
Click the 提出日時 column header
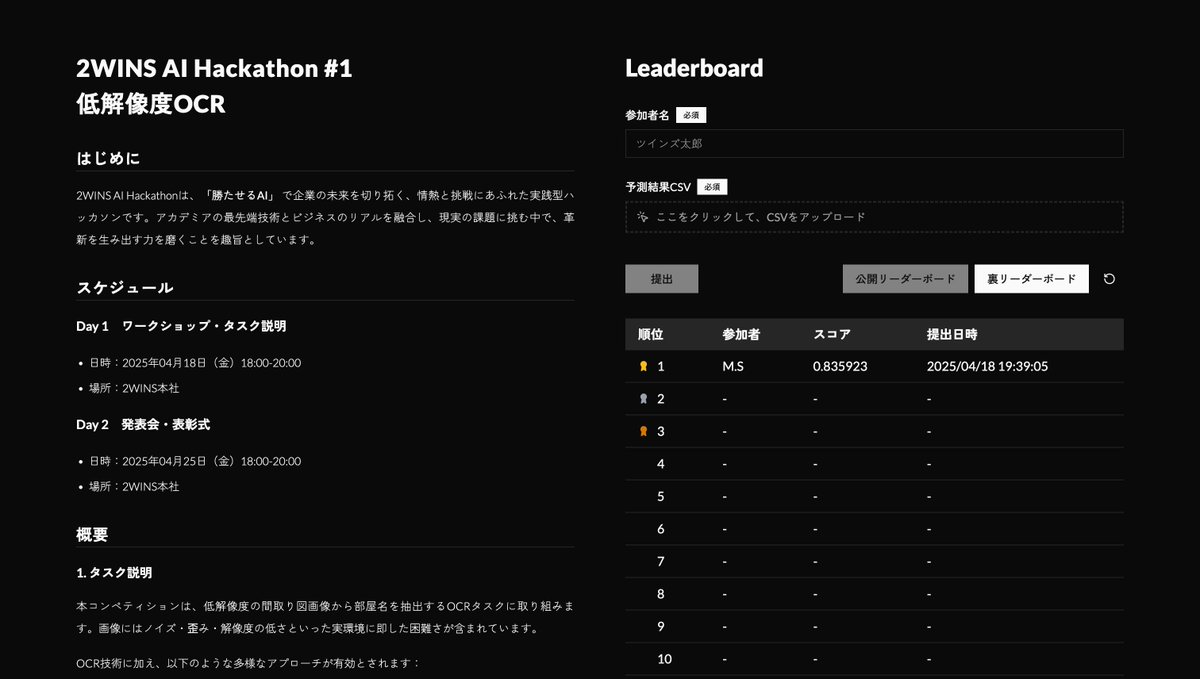click(952, 334)
